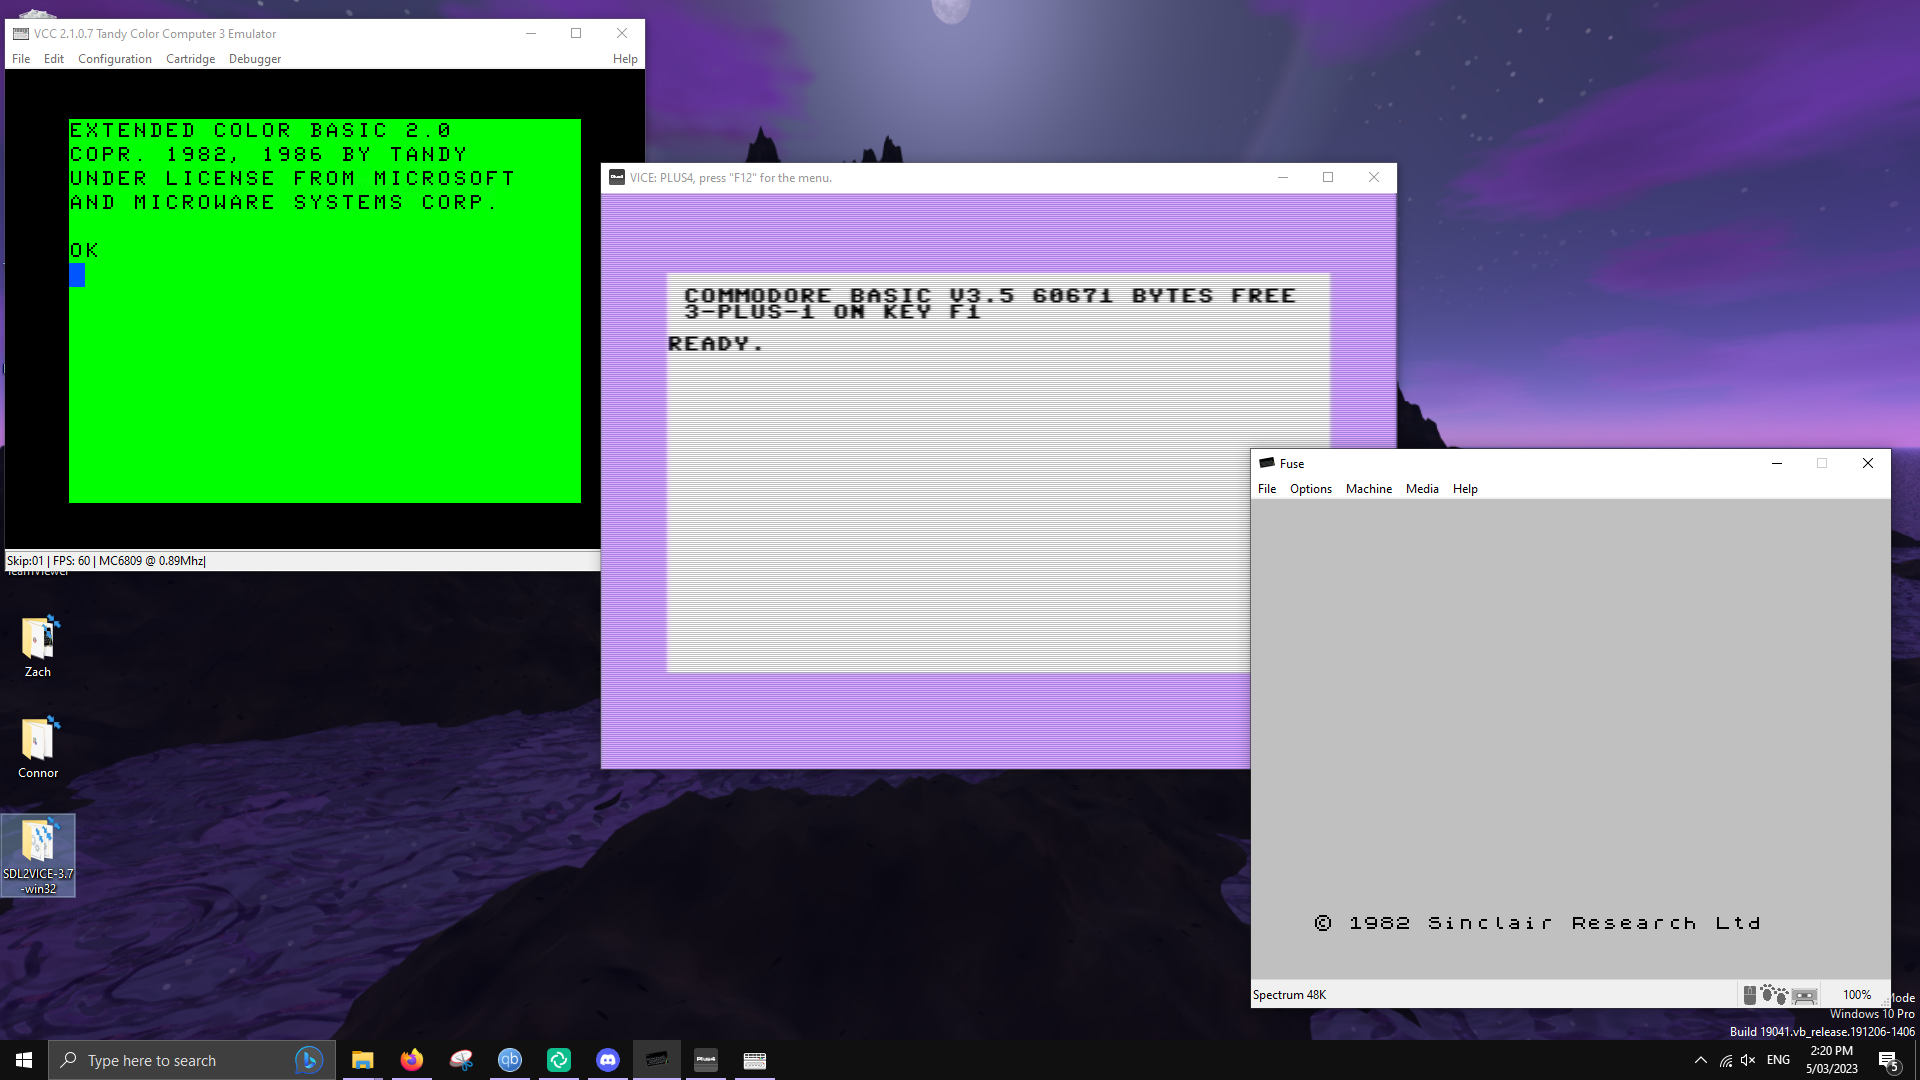This screenshot has height=1080, width=1920.
Task: Click the footprints status icon in Fuse
Action: tap(1775, 994)
